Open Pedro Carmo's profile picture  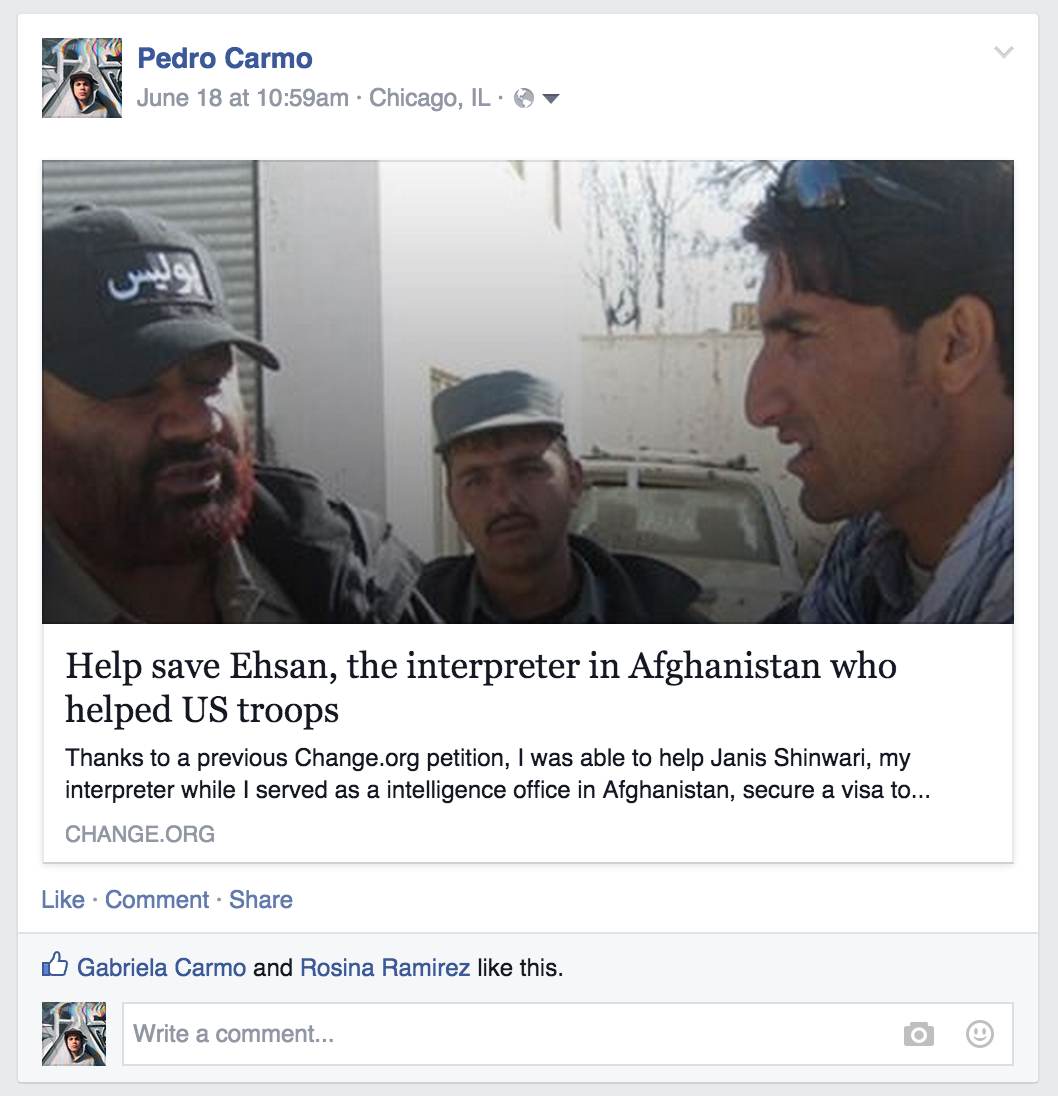[82, 78]
